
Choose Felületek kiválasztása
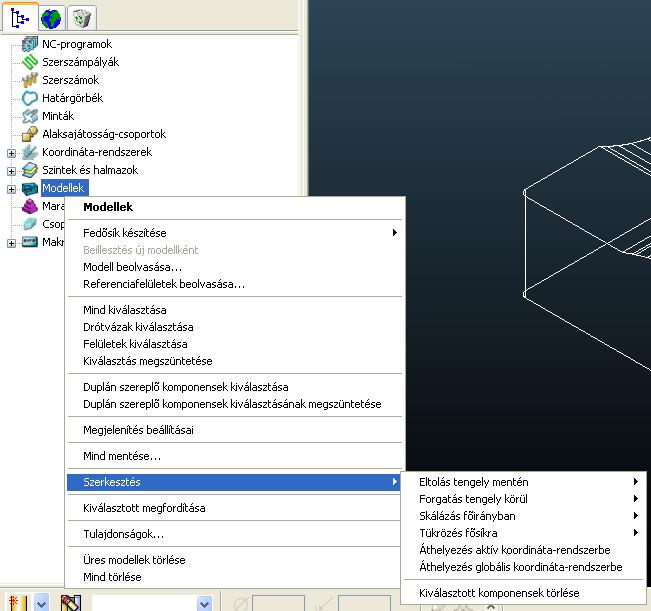235,344
